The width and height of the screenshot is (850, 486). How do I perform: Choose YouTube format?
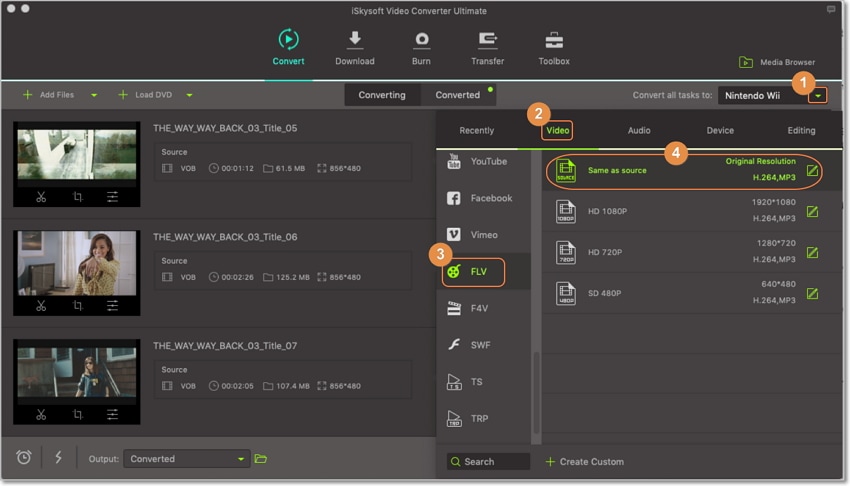[483, 161]
